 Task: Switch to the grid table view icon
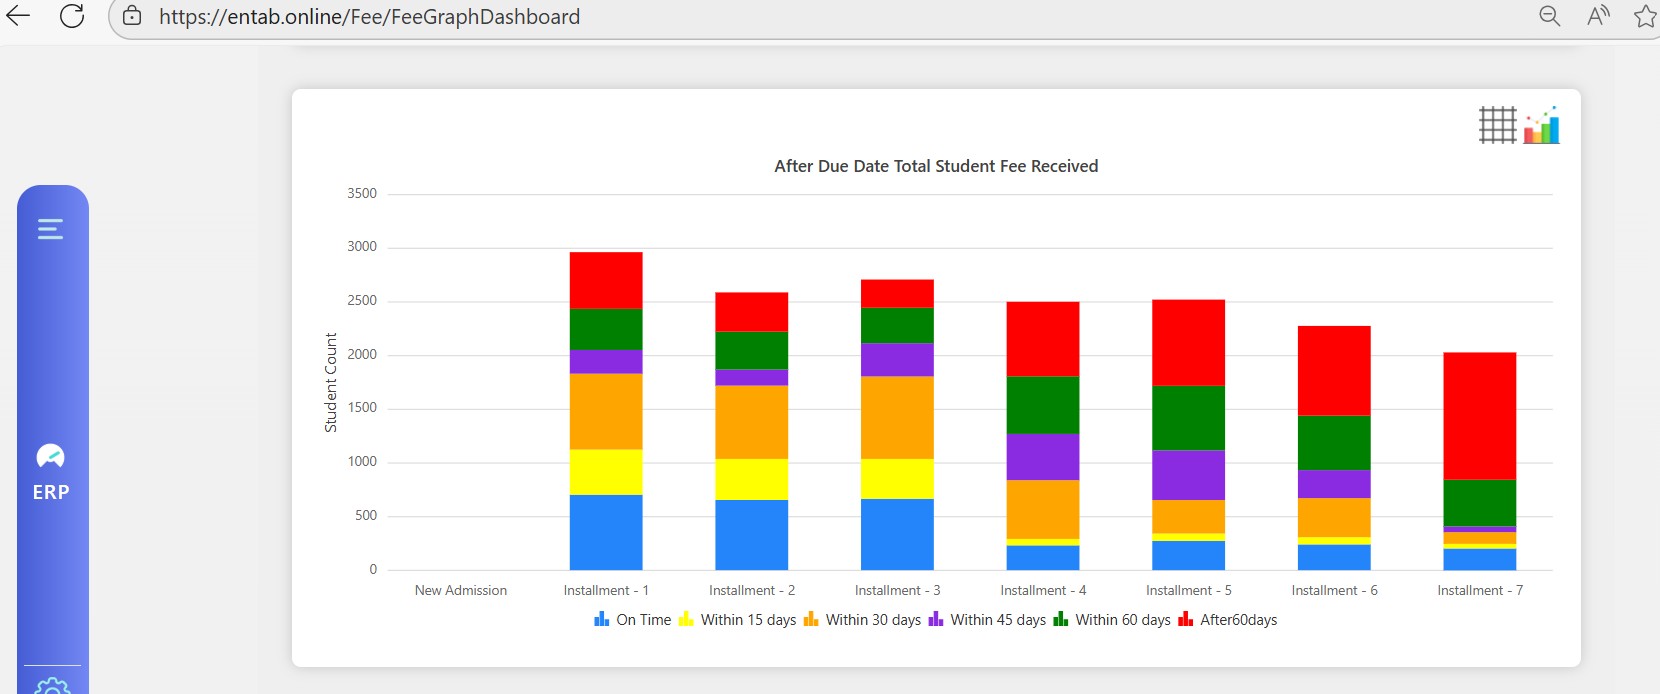1497,125
